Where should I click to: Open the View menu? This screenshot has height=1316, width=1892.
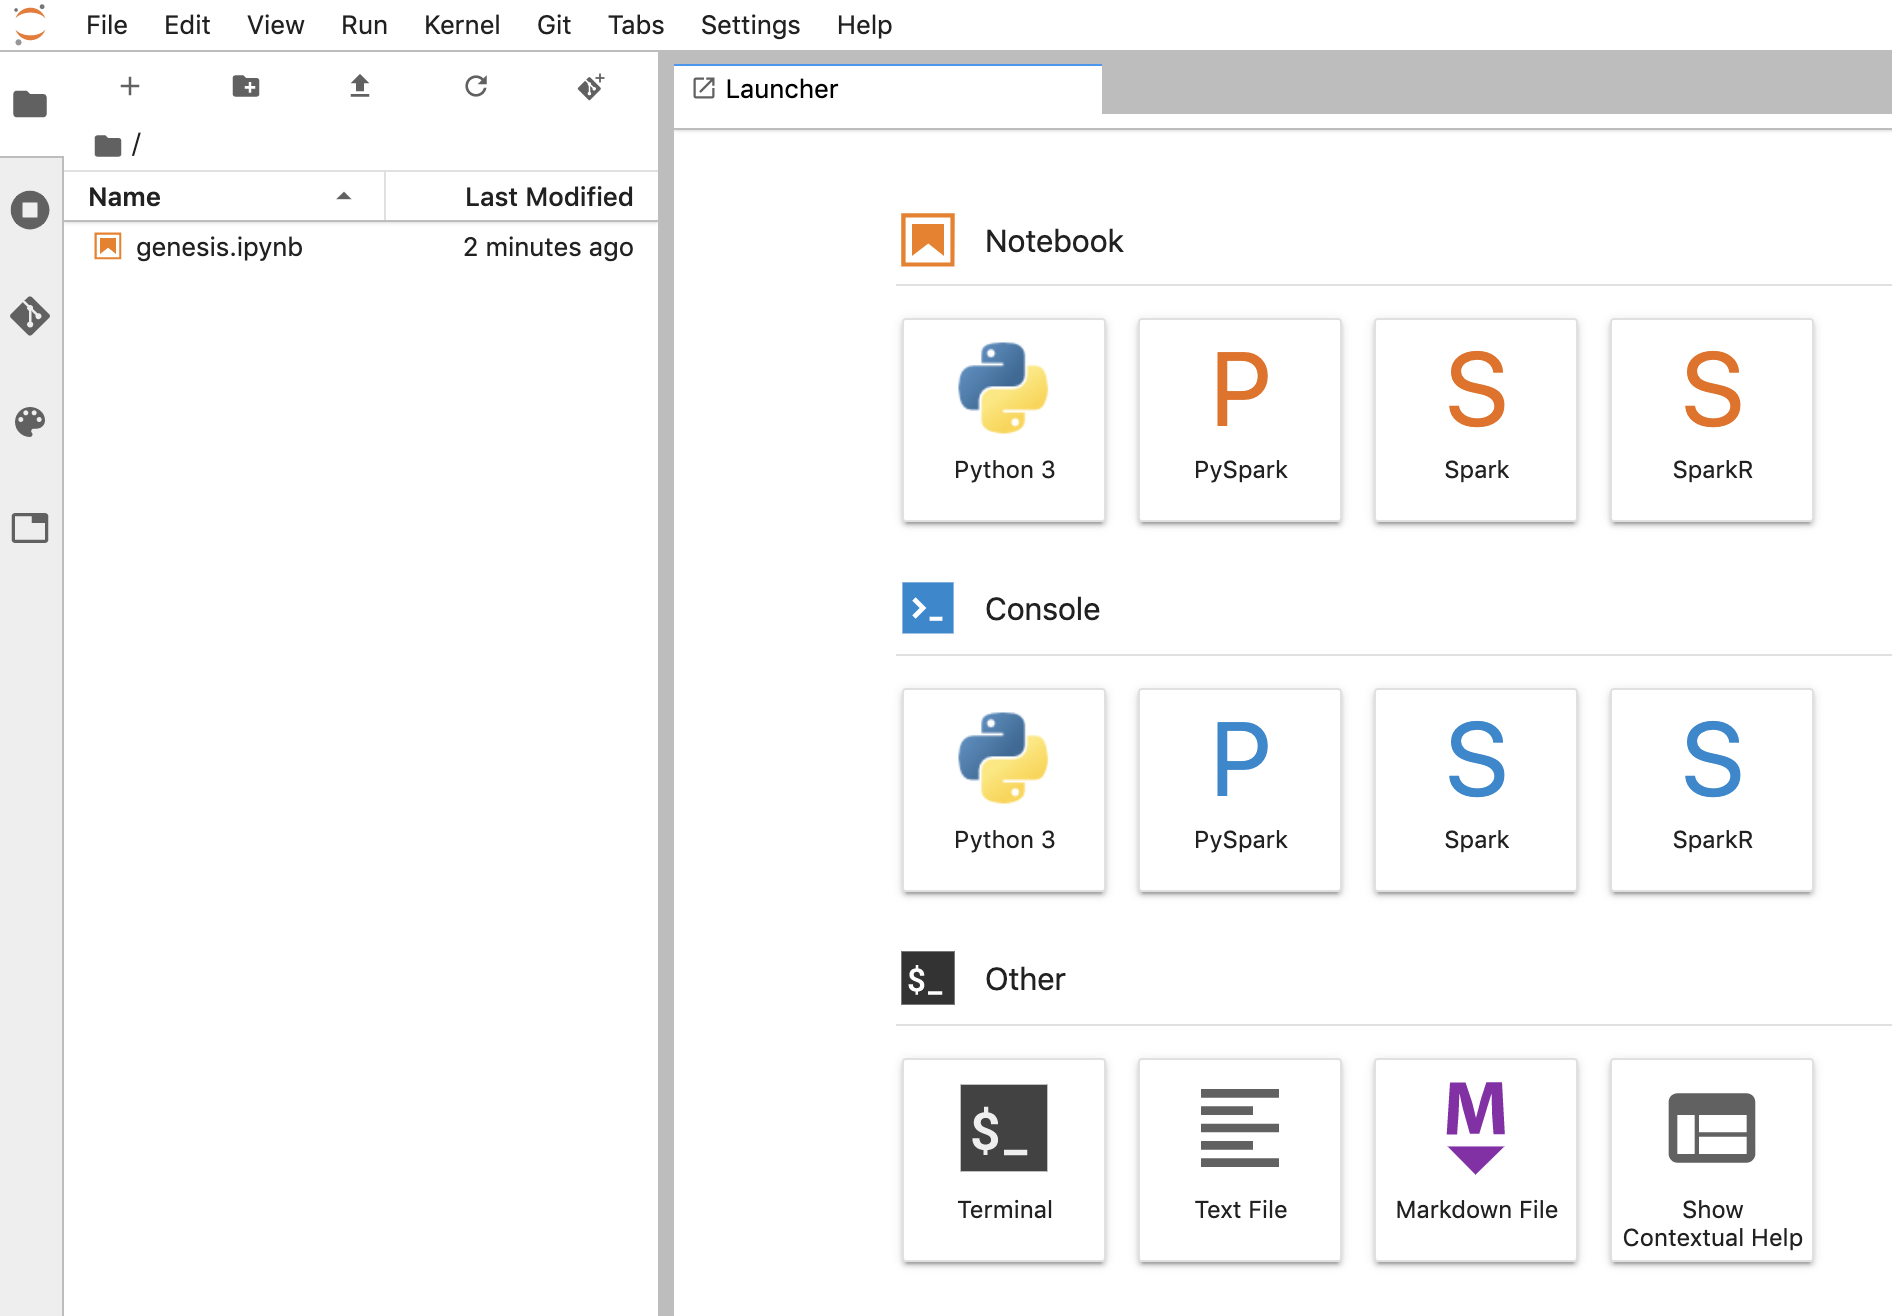click(x=275, y=25)
